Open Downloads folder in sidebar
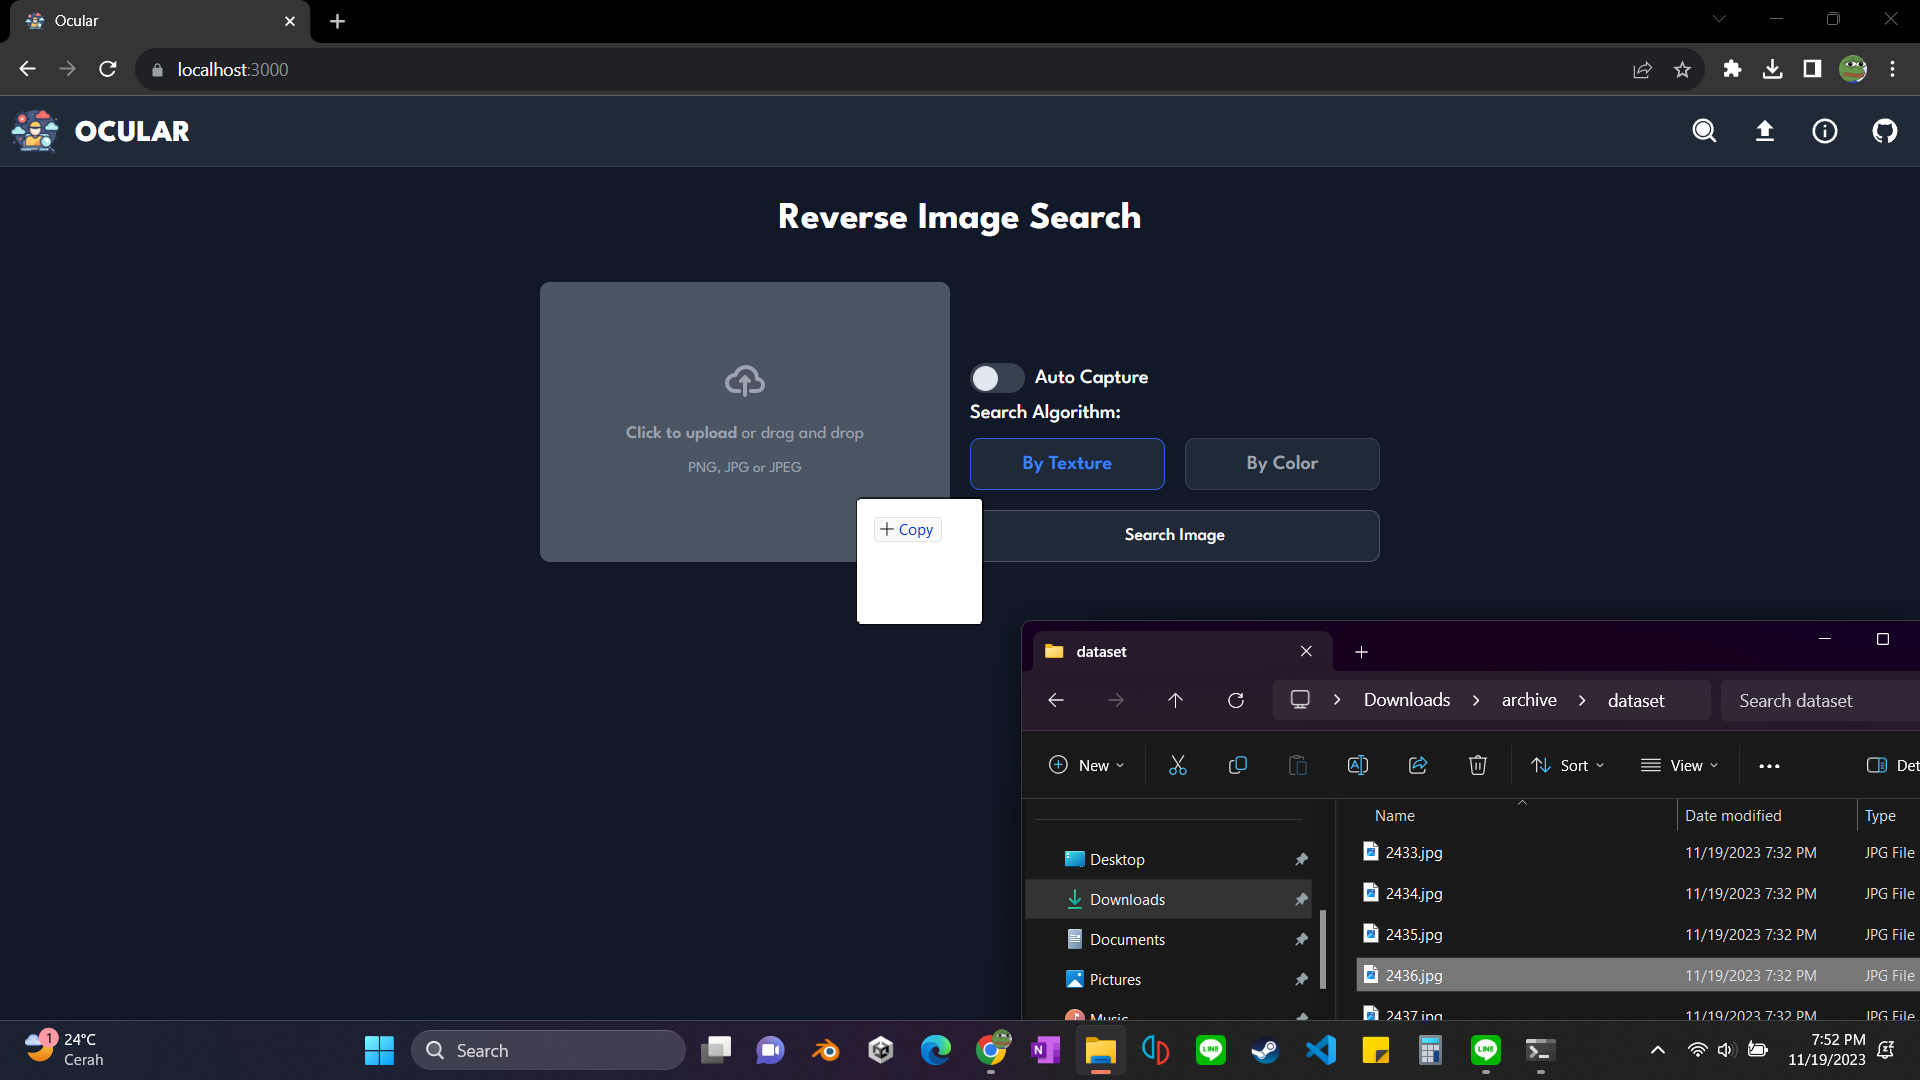This screenshot has height=1080, width=1920. (1126, 898)
